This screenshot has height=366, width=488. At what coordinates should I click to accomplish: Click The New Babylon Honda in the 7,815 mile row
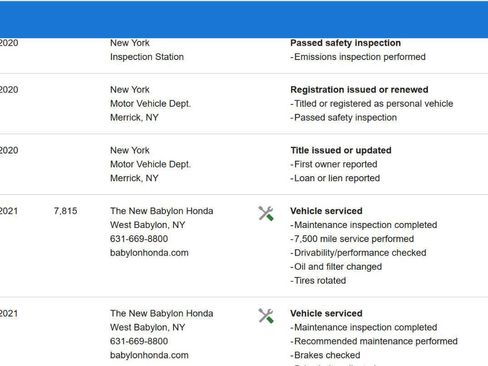[x=162, y=211]
